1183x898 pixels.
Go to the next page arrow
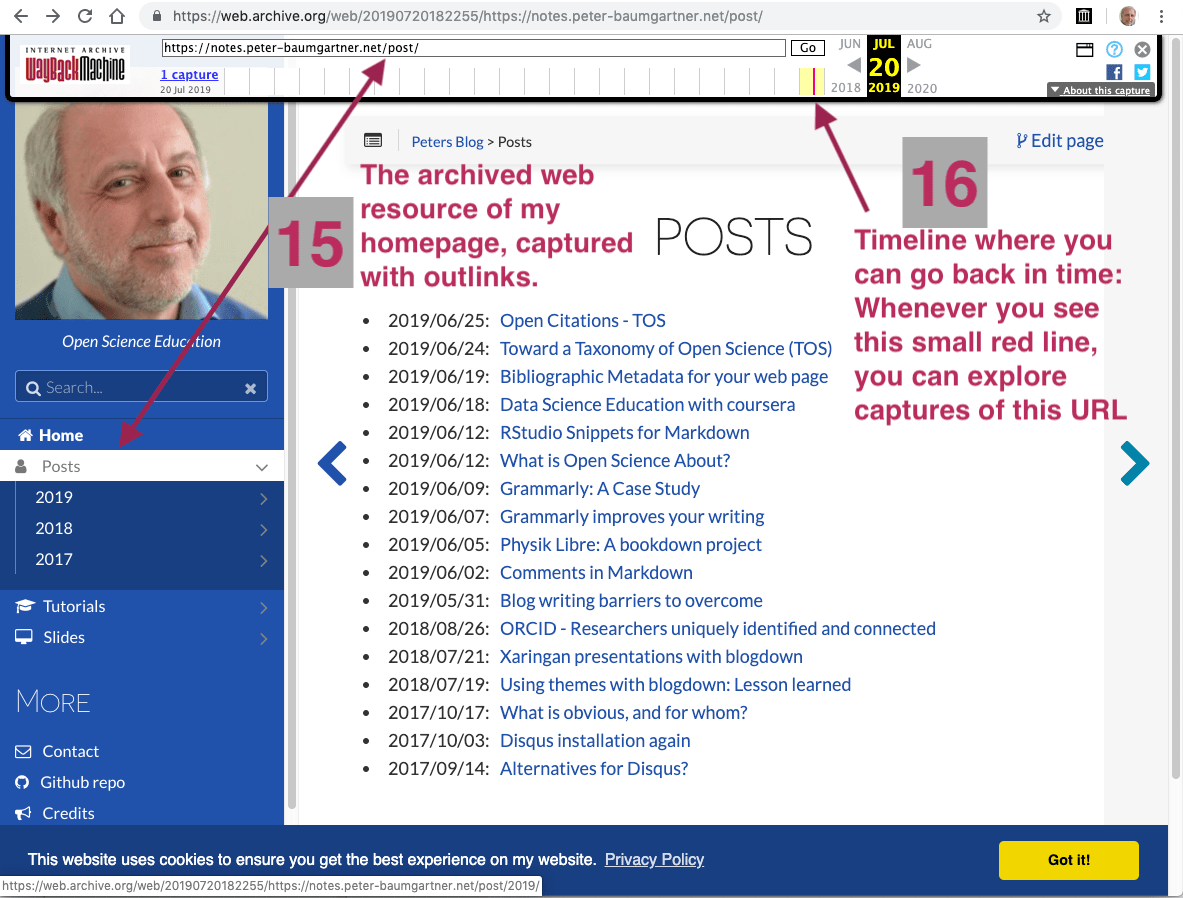tap(1134, 464)
